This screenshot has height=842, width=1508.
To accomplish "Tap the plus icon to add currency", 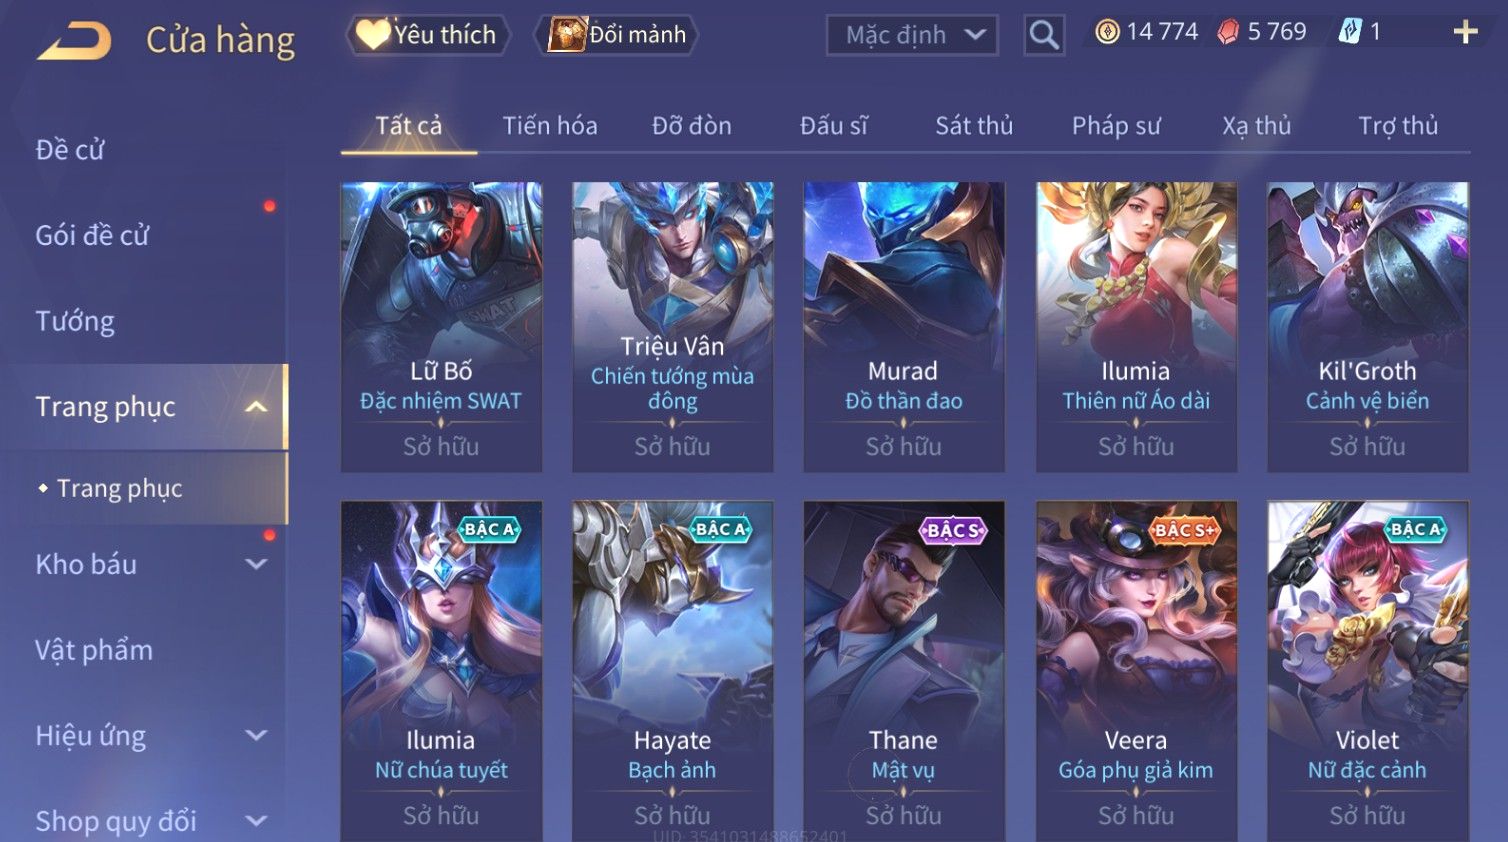I will (1465, 33).
